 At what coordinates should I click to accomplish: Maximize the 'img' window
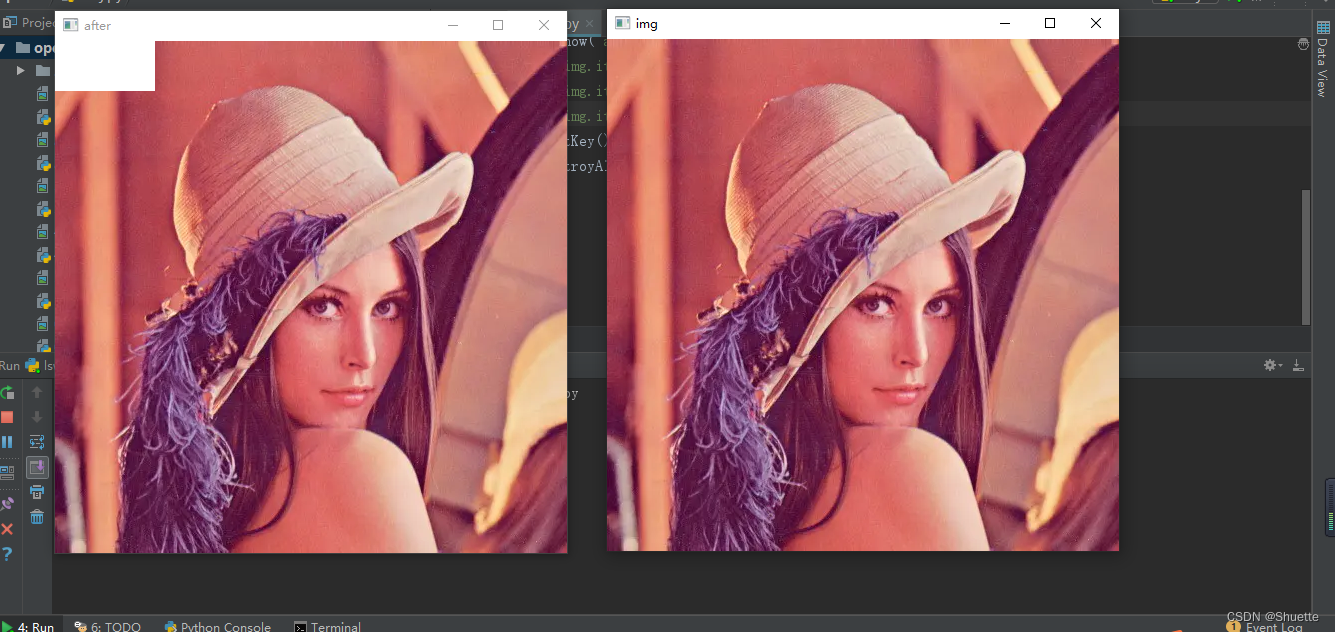pyautogui.click(x=1050, y=23)
